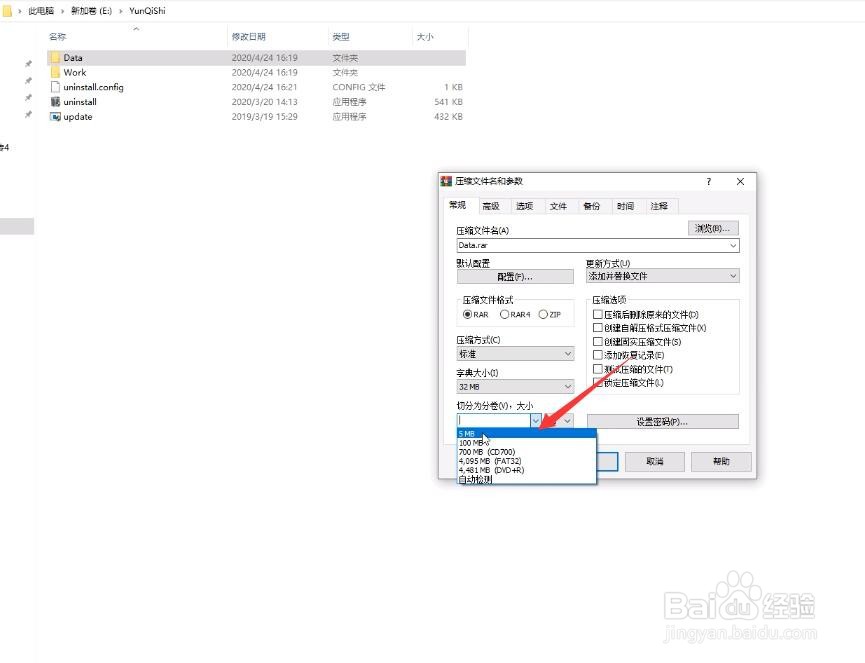865x663 pixels.
Task: Open the 更新方式 dropdown
Action: (x=662, y=276)
